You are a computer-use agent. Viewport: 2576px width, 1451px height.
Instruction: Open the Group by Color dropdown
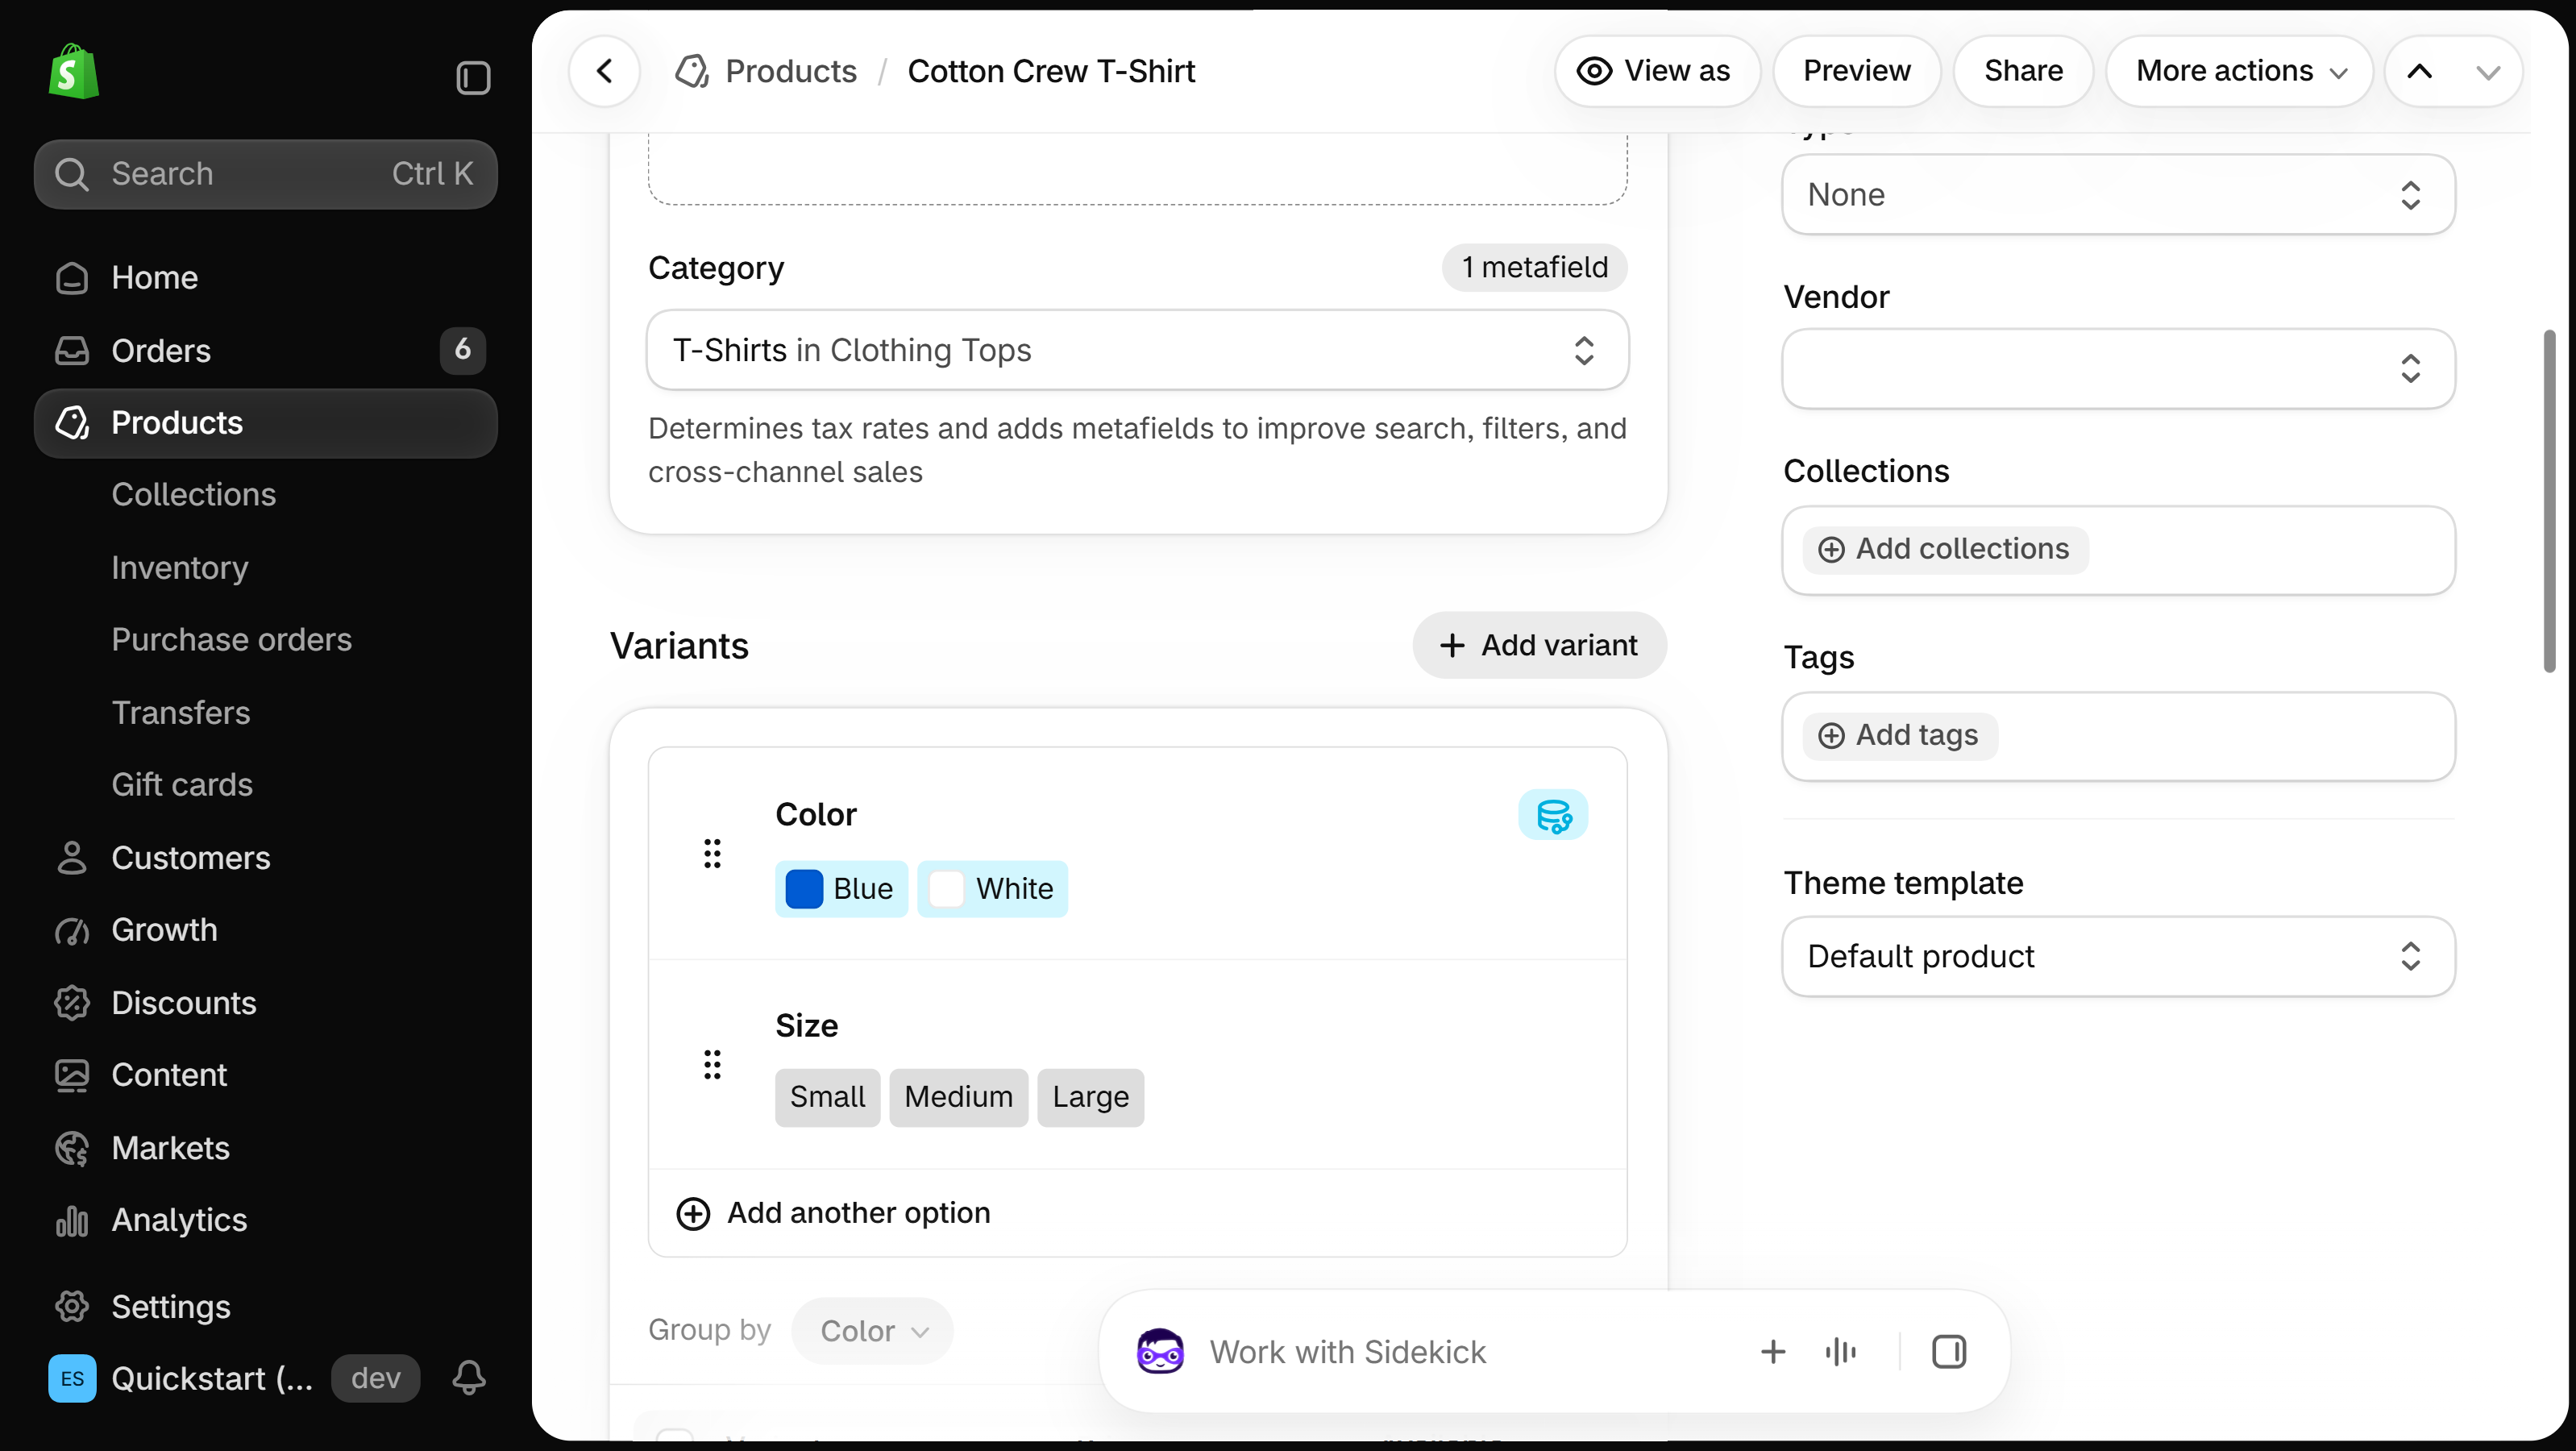click(x=872, y=1330)
